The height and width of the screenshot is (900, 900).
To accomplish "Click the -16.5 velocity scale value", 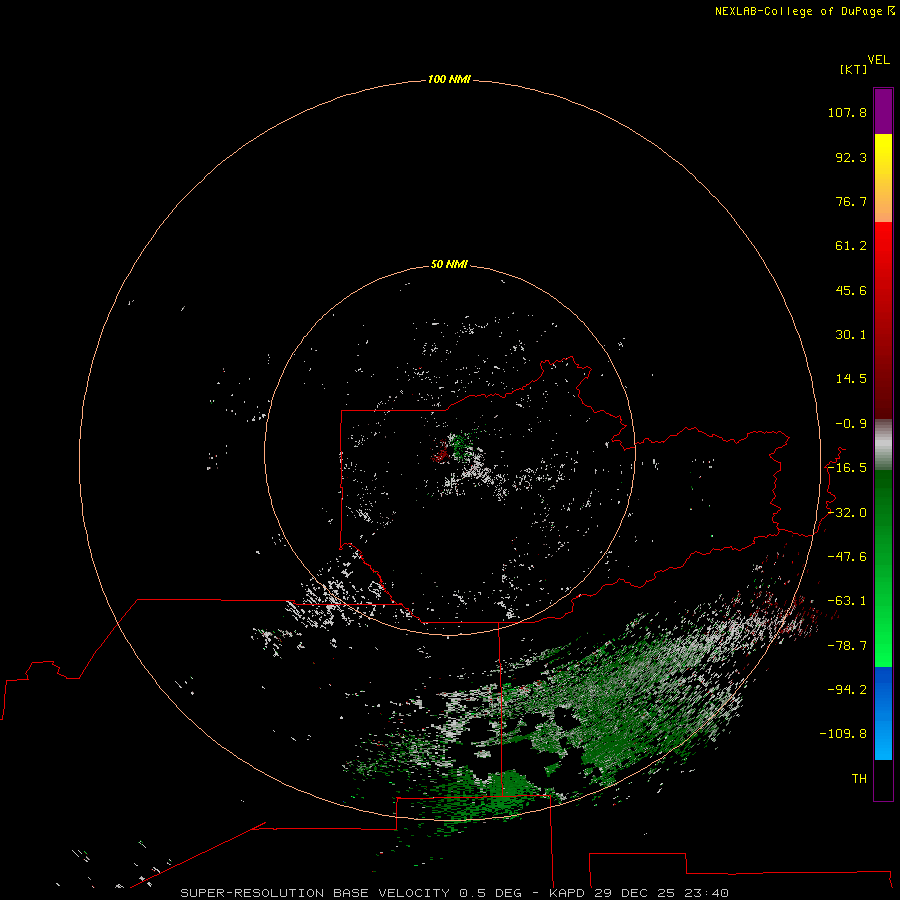I will point(847,468).
